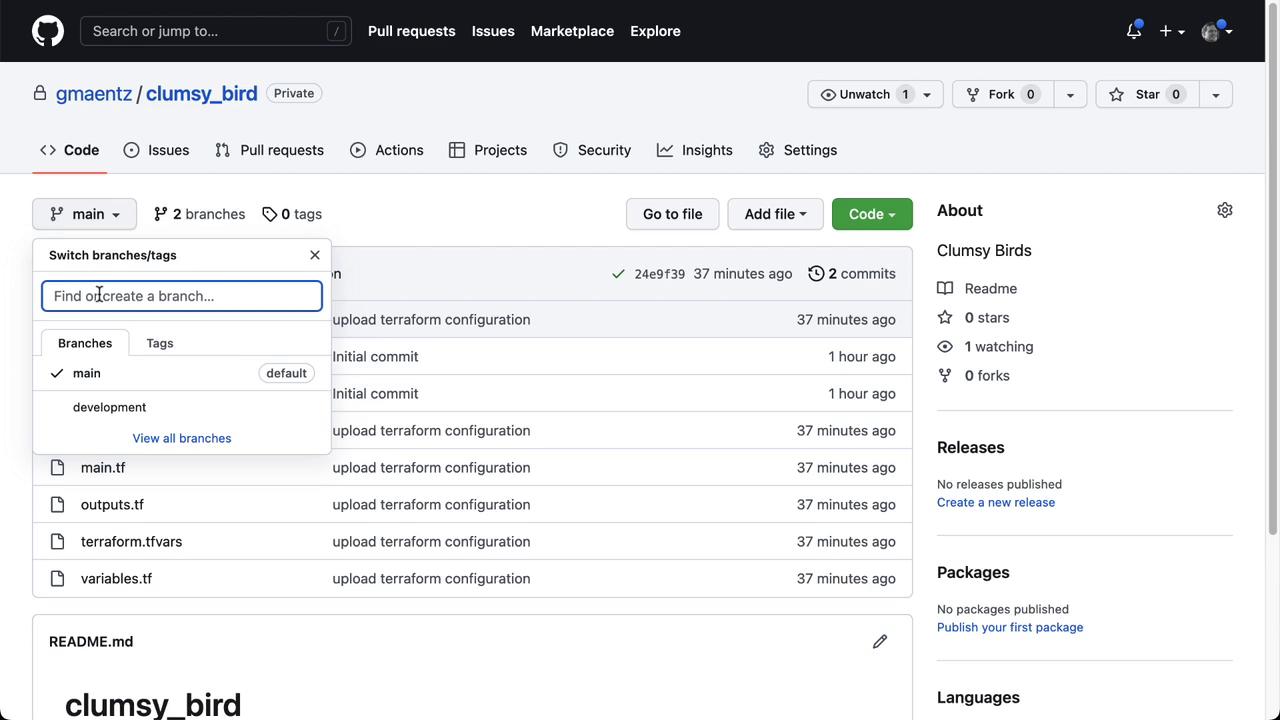Click the green check commit status icon
The height and width of the screenshot is (720, 1280).
pos(618,274)
